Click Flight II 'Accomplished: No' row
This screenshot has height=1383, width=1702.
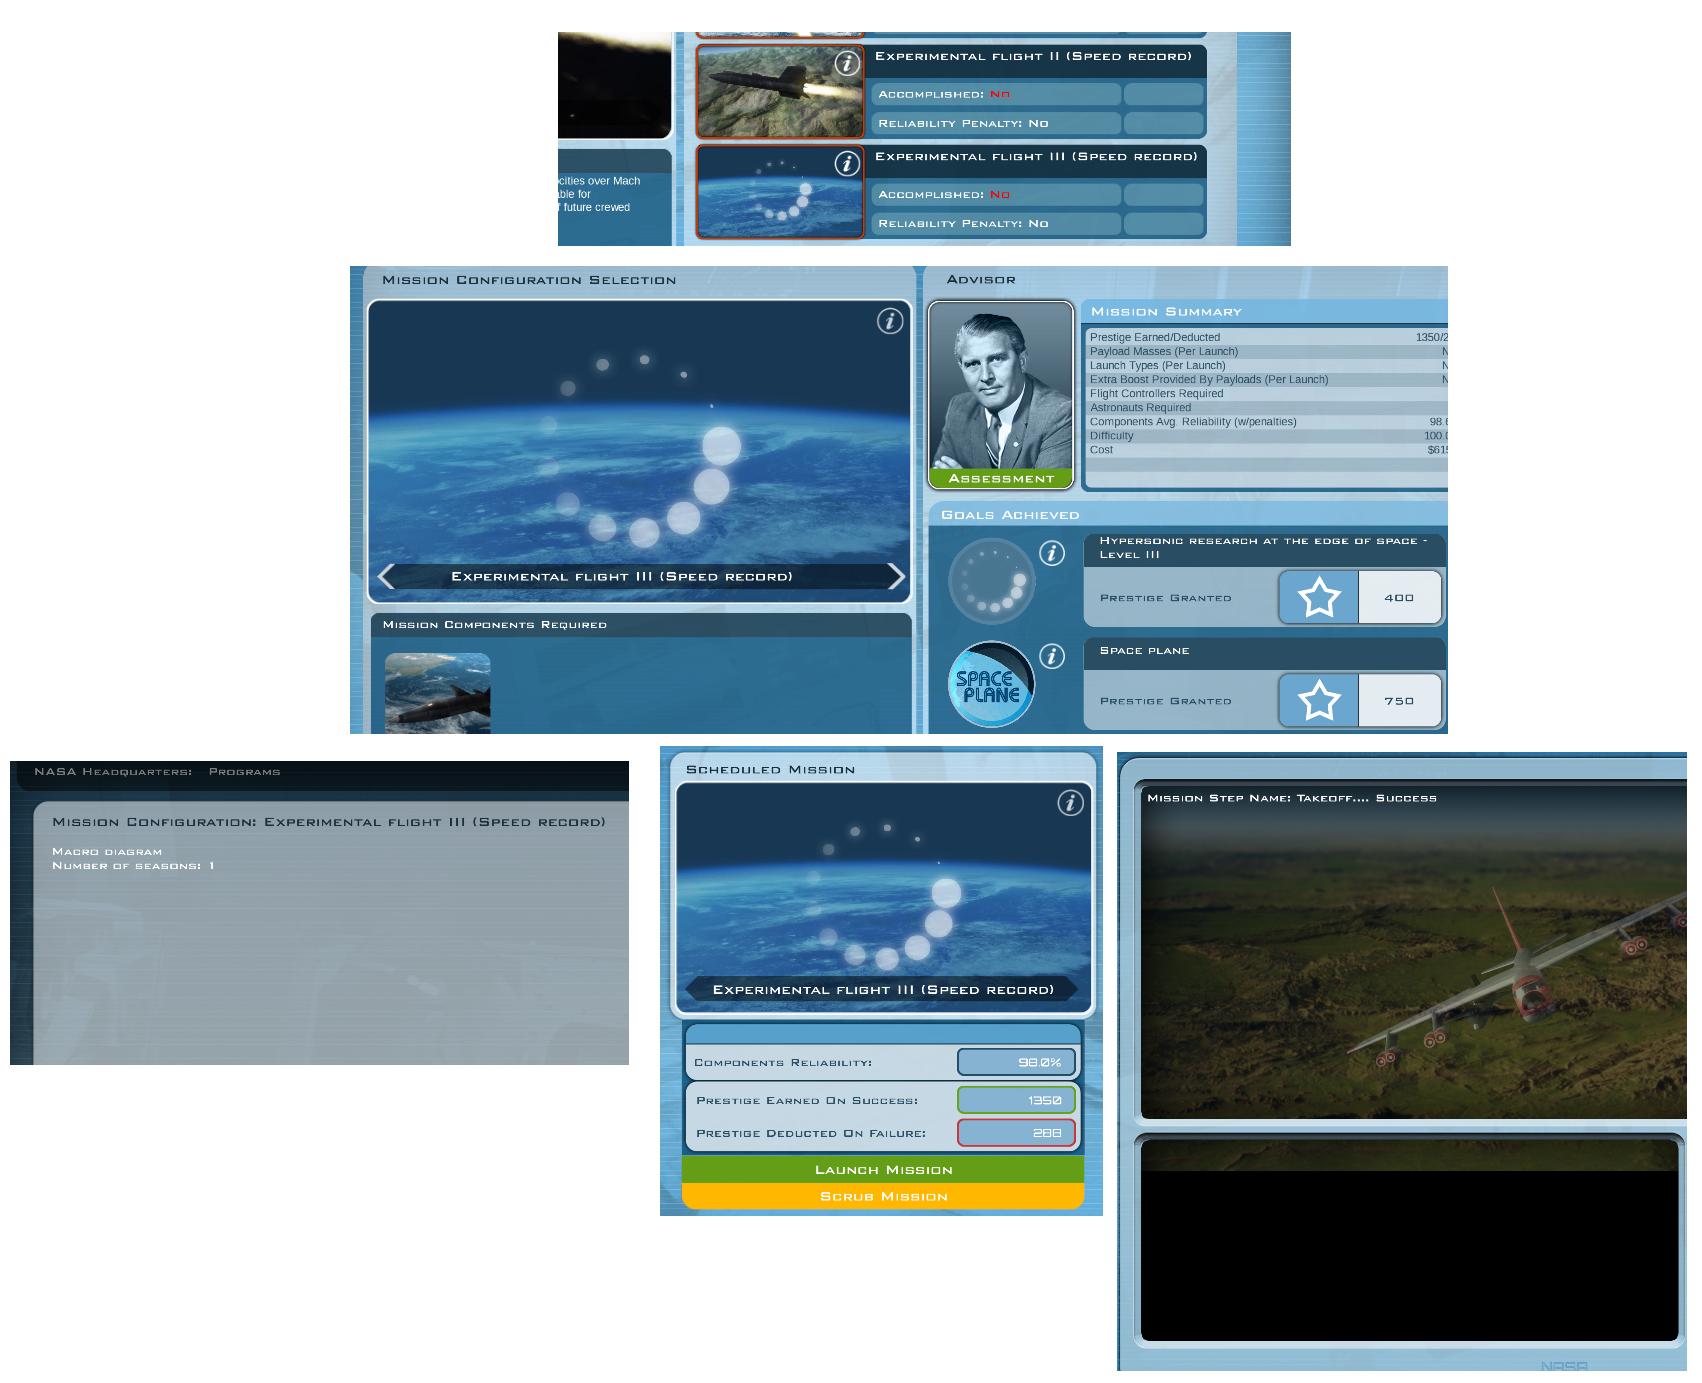(996, 94)
